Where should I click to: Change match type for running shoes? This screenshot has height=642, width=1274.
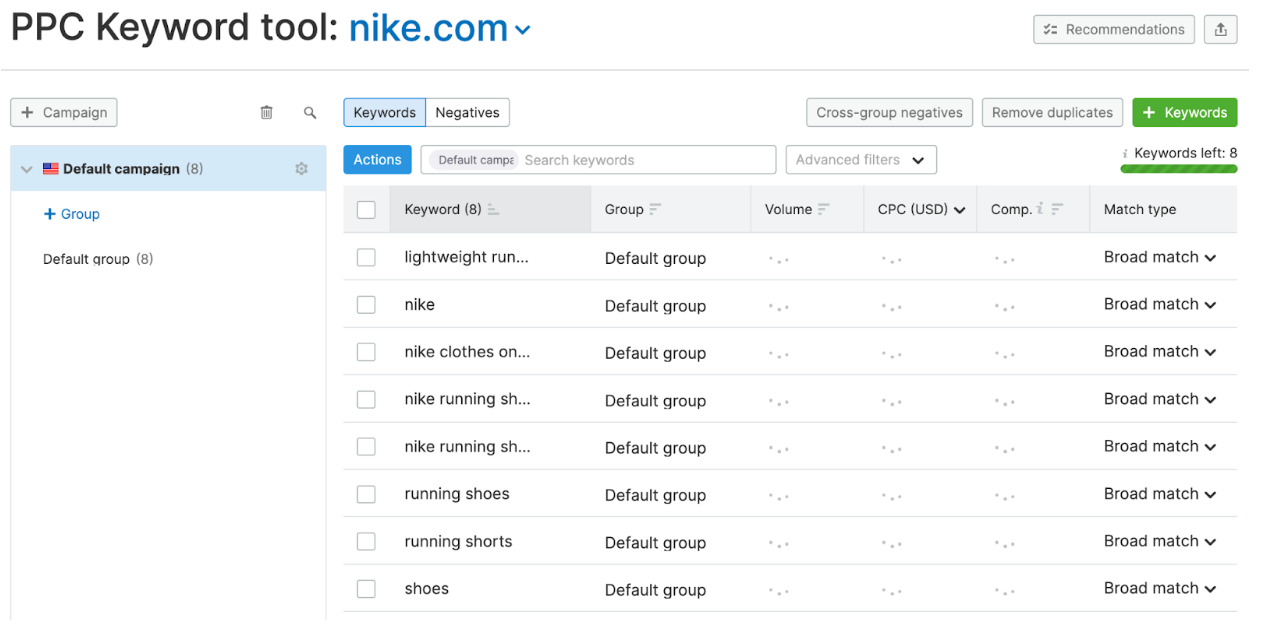tap(1160, 493)
